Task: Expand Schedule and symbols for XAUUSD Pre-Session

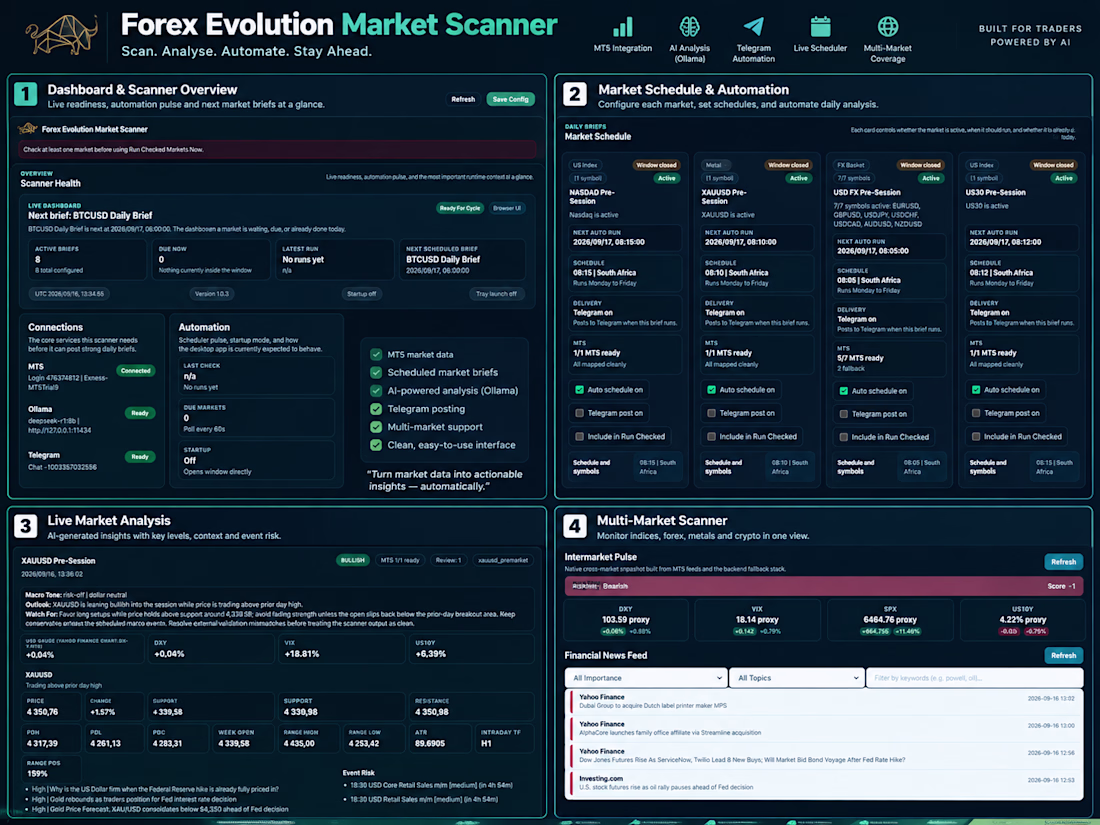Action: [x=757, y=467]
